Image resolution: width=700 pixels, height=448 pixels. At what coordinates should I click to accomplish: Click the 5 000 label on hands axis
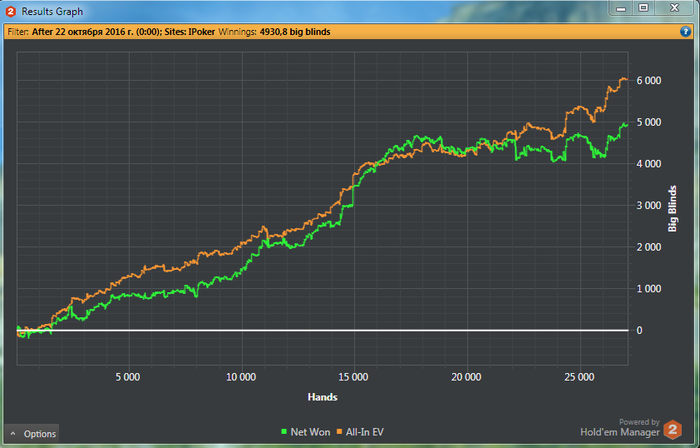(x=128, y=377)
